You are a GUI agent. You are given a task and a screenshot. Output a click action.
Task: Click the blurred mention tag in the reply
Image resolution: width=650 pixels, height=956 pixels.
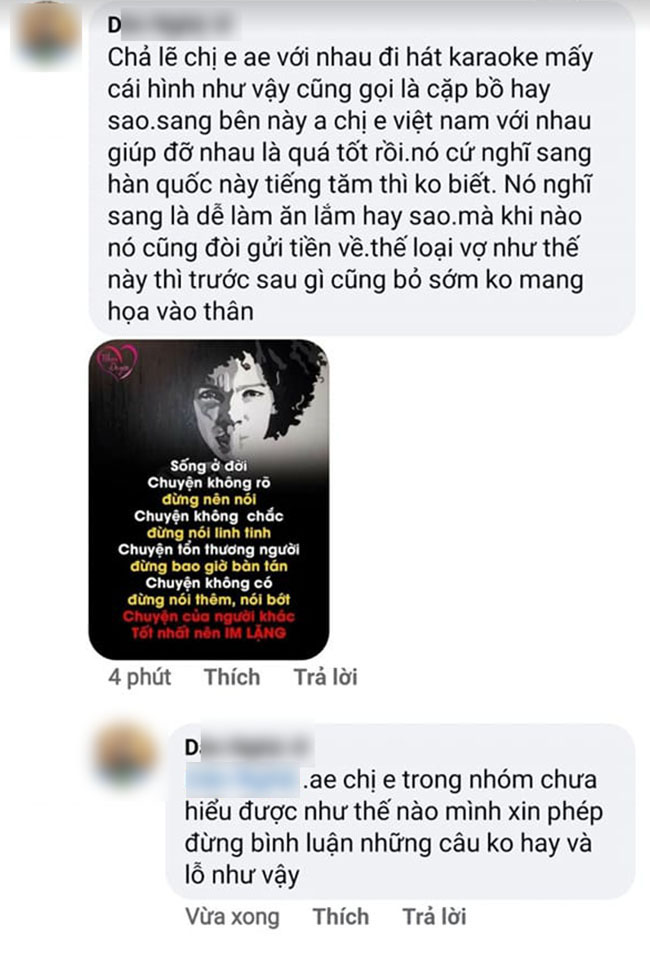coord(241,780)
